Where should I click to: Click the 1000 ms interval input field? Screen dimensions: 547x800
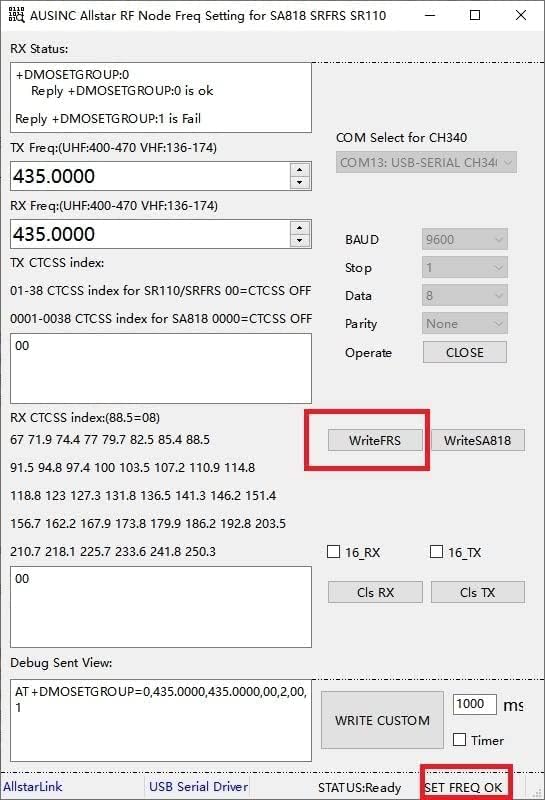point(475,704)
